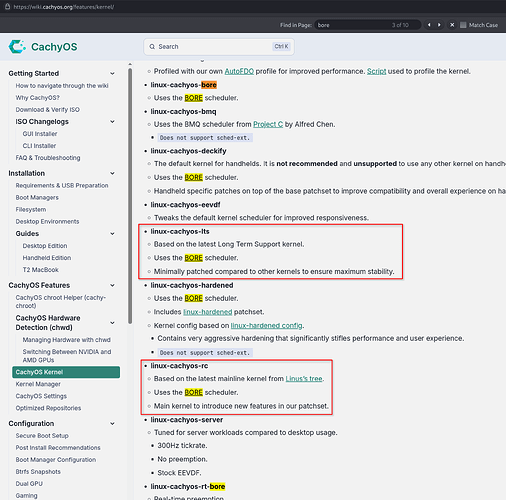Go to previous find match arrow
Viewport: 506px width, 500px height.
429,25
